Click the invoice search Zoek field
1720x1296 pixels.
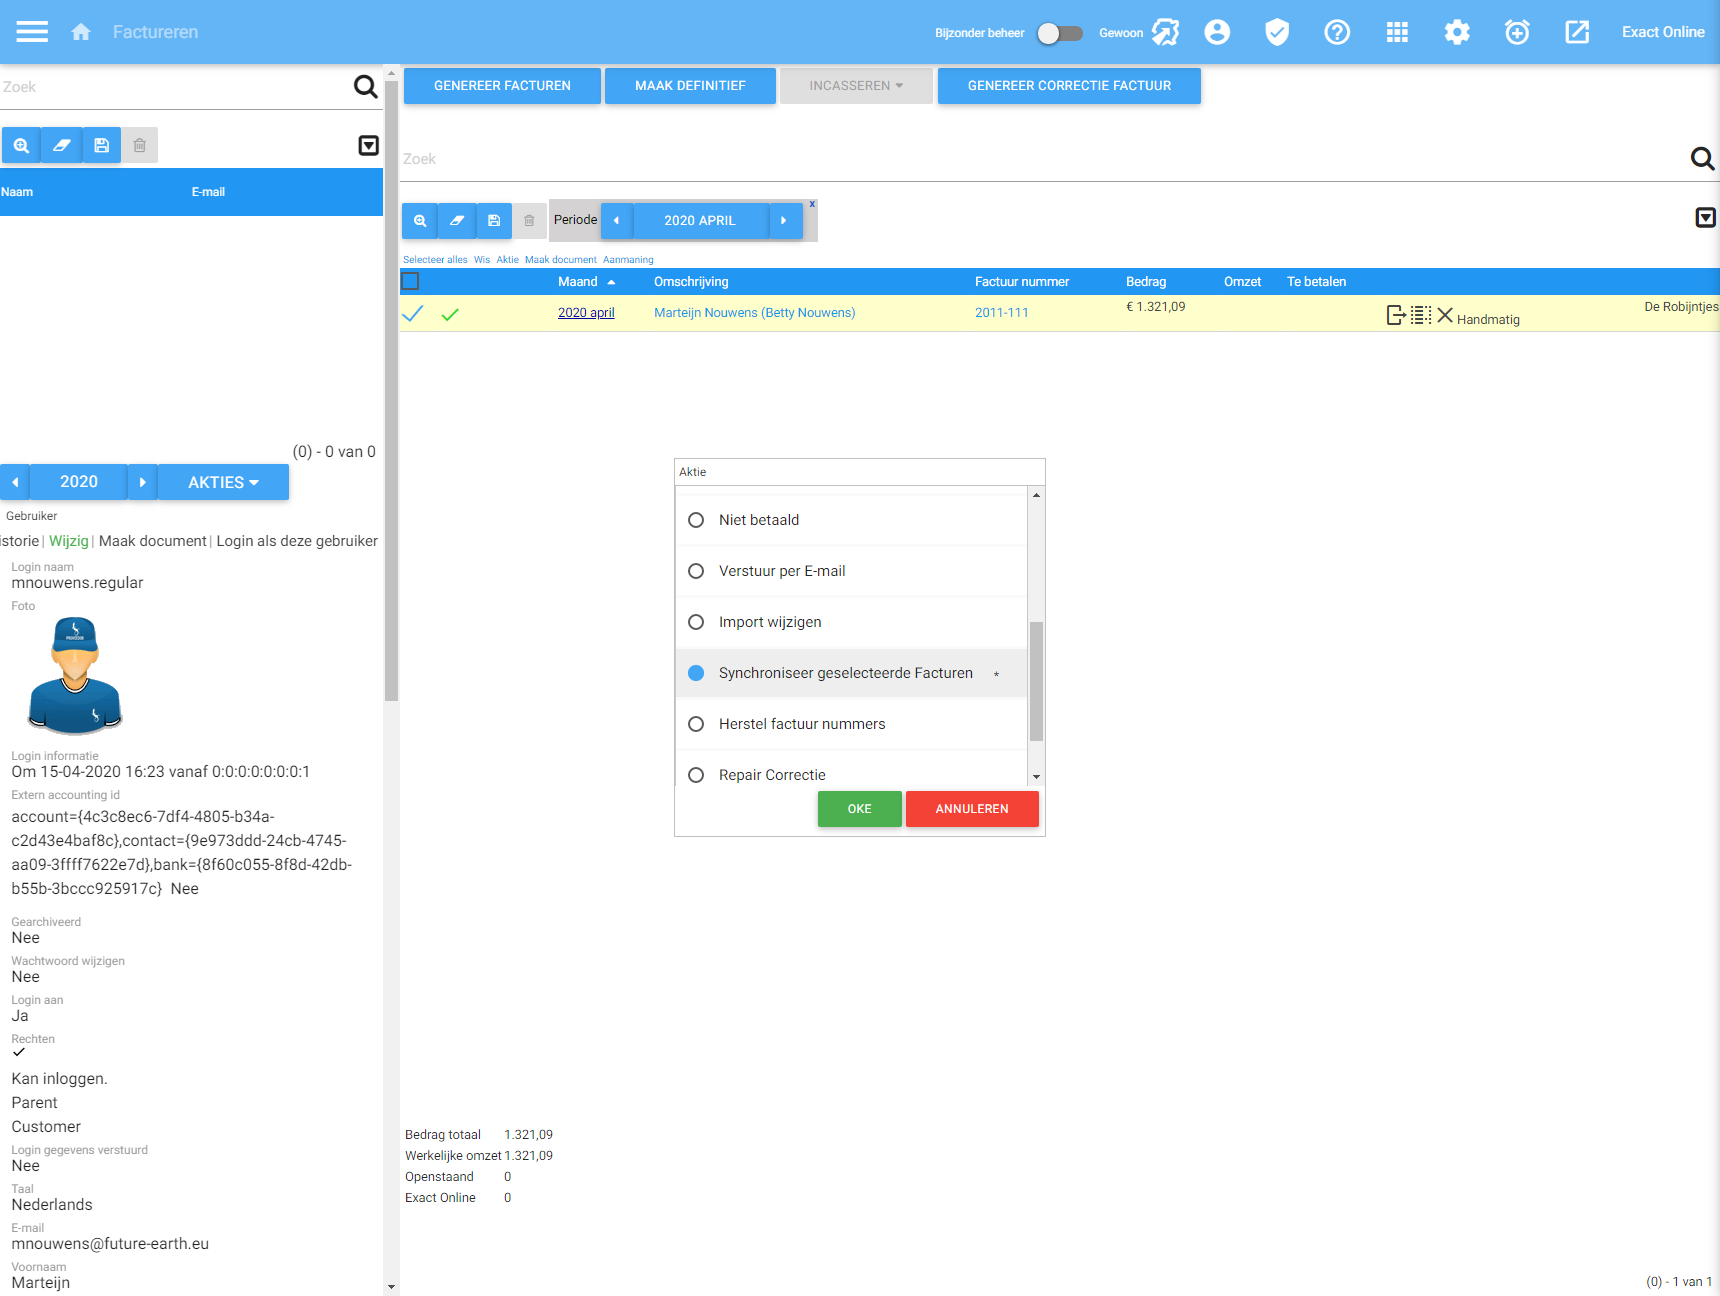tap(1040, 159)
